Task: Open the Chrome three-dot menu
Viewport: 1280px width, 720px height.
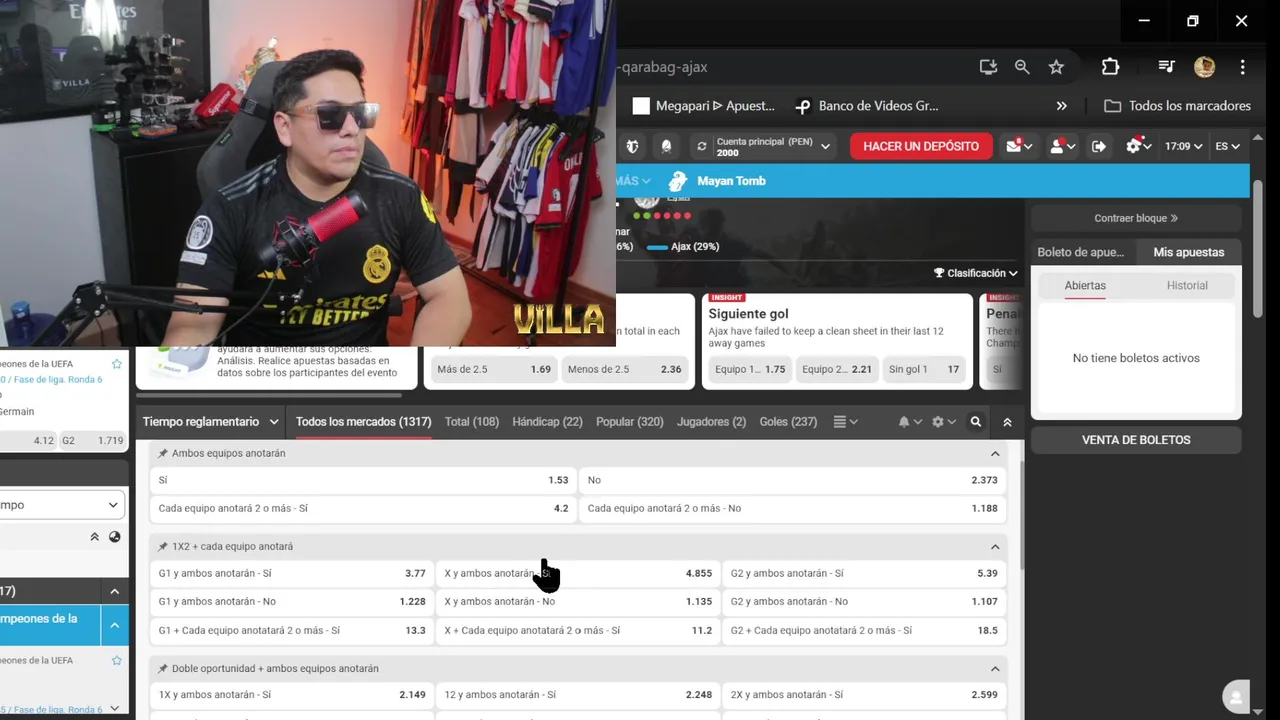Action: [1242, 67]
